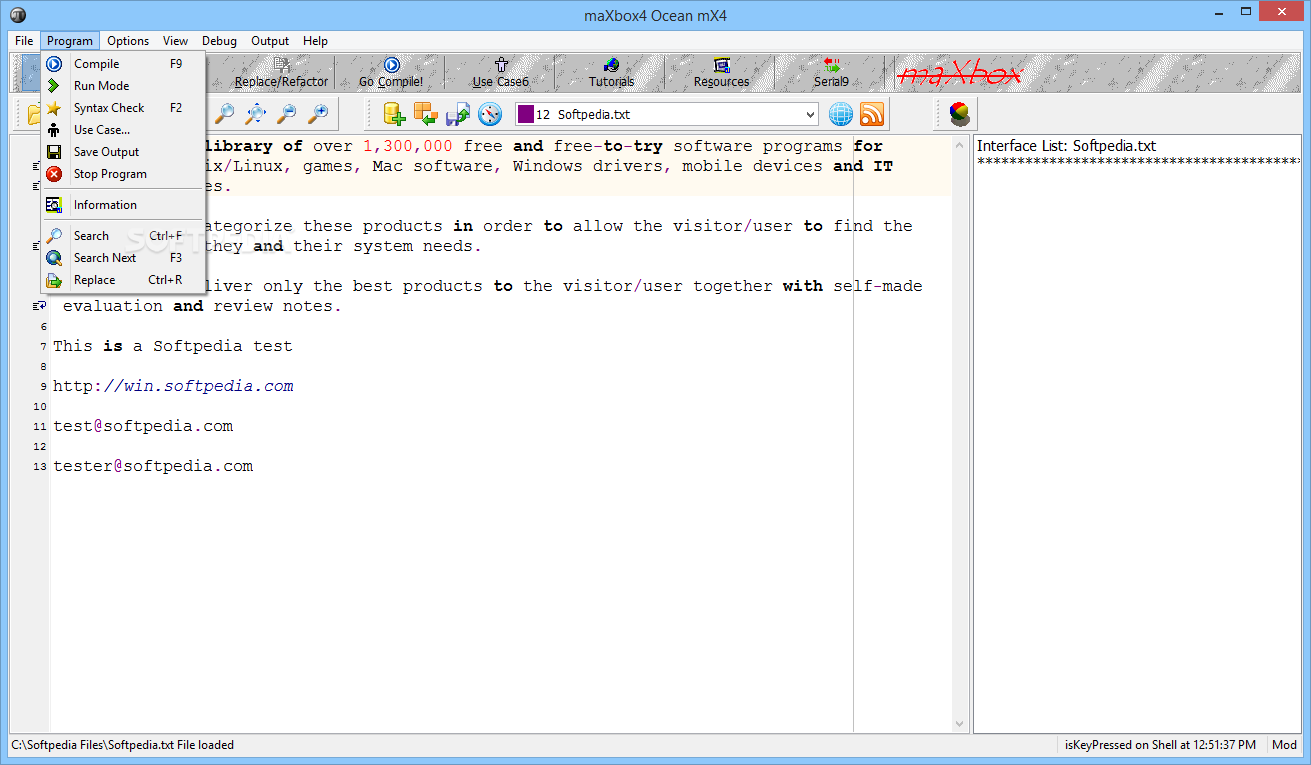This screenshot has height=765, width=1311.
Task: Click test@softpedia.com on line 11
Action: [143, 426]
